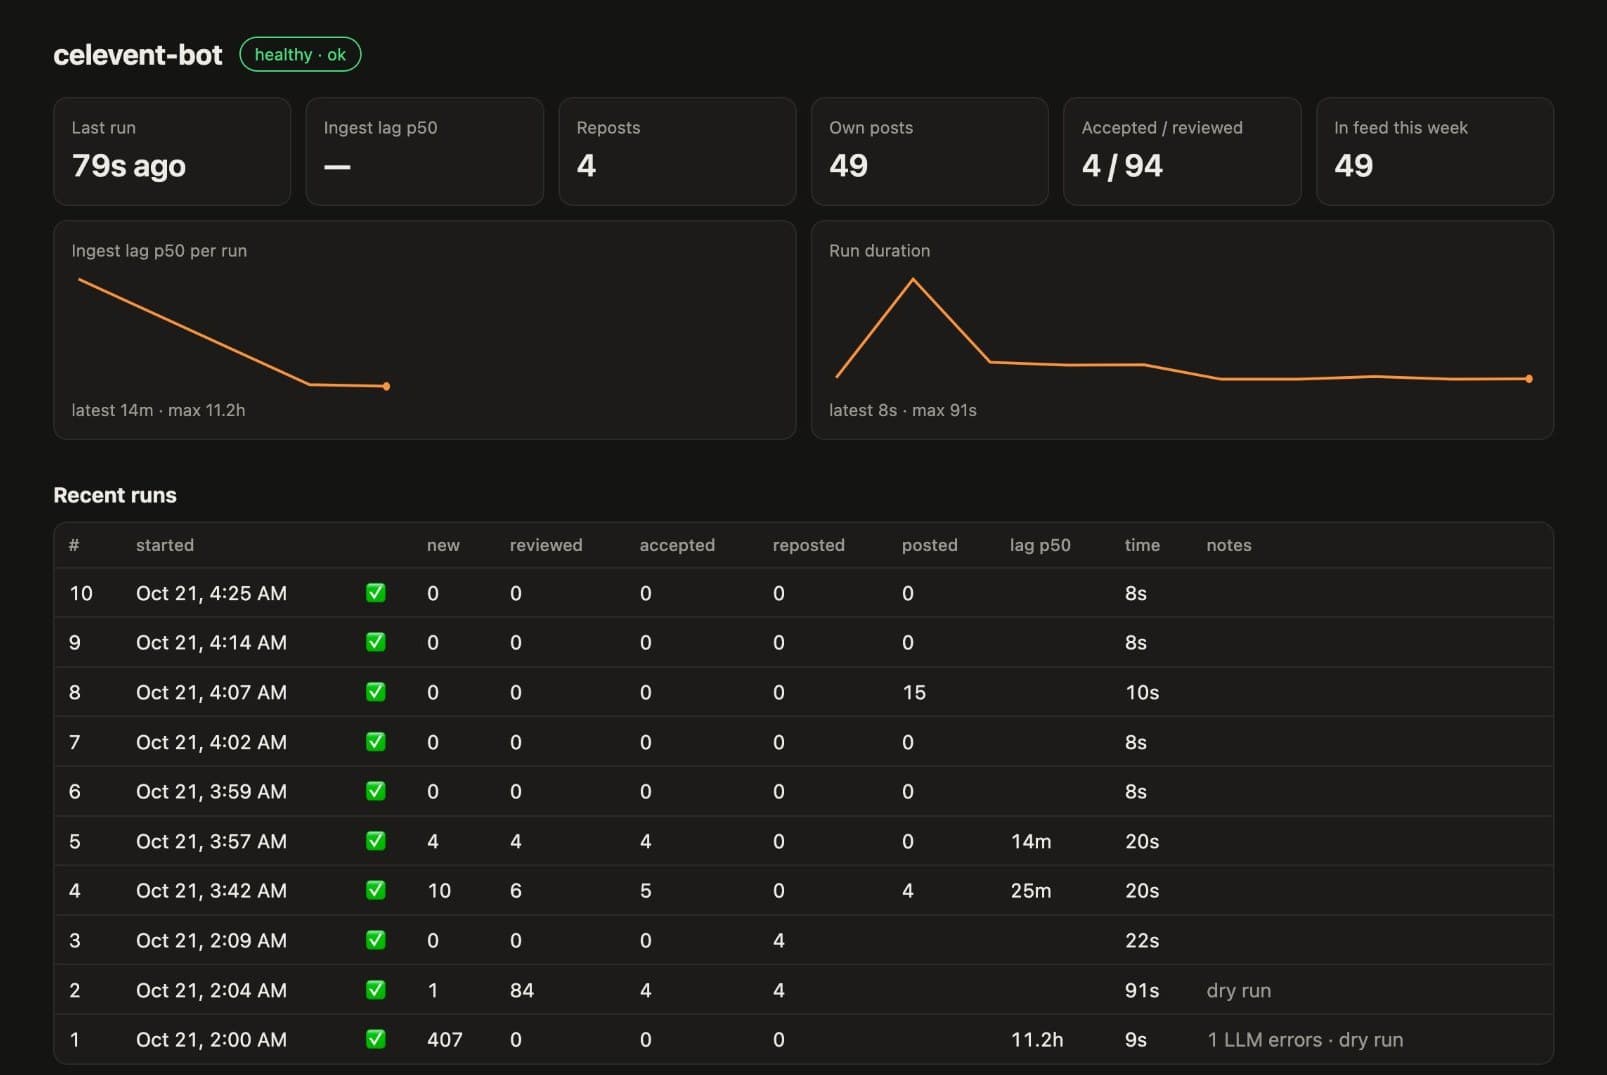Click 'latest 8s · max 91s' caption
This screenshot has height=1075, width=1607.
click(x=903, y=410)
